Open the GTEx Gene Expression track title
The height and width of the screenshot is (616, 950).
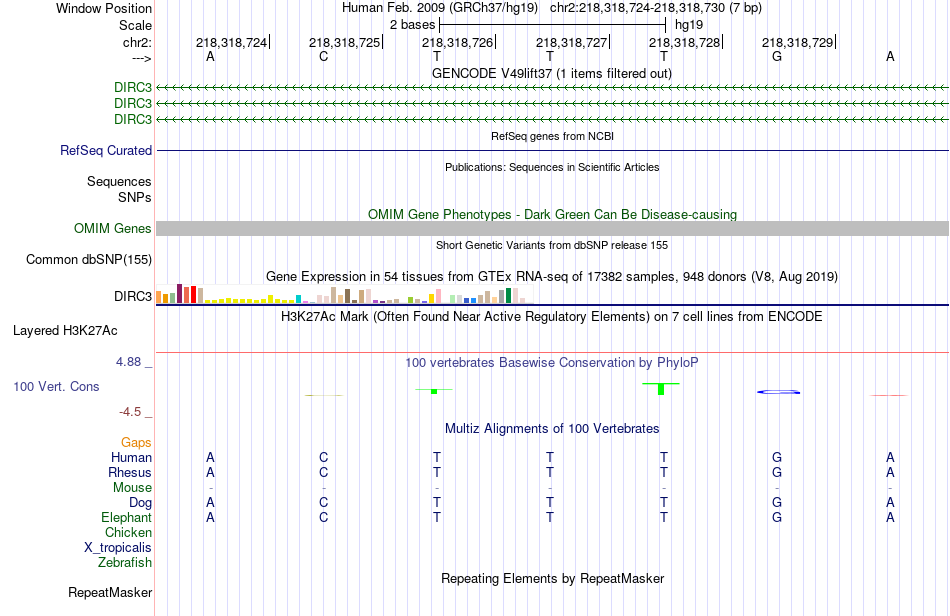pyautogui.click(x=552, y=277)
